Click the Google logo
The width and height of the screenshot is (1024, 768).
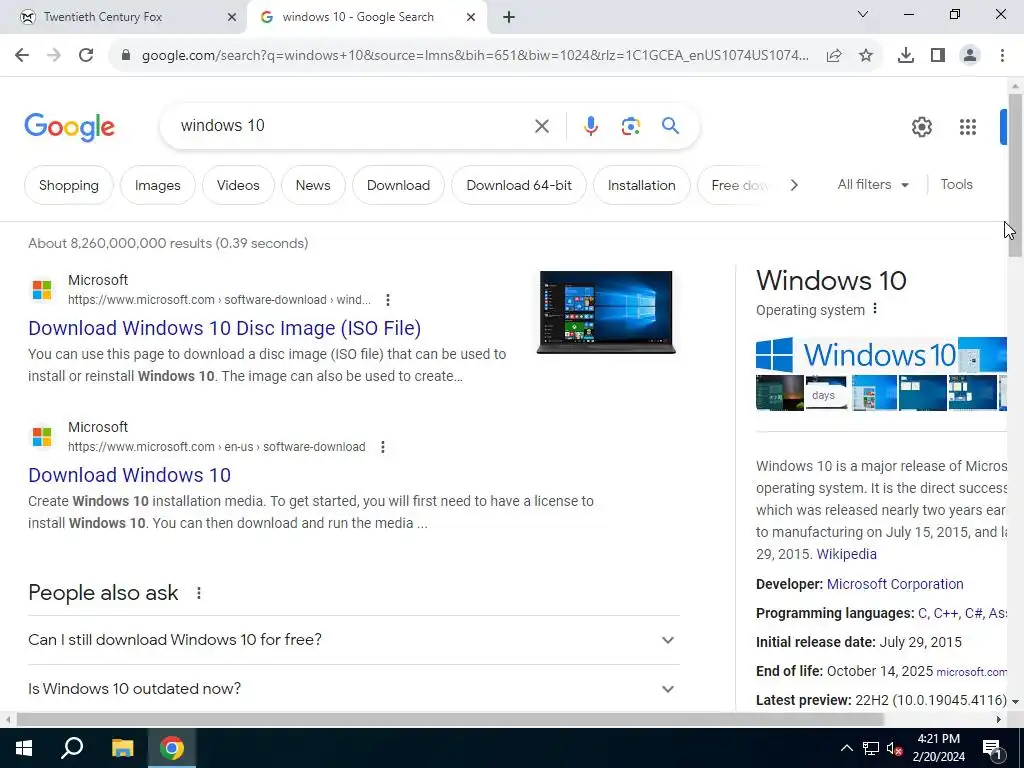click(x=69, y=127)
